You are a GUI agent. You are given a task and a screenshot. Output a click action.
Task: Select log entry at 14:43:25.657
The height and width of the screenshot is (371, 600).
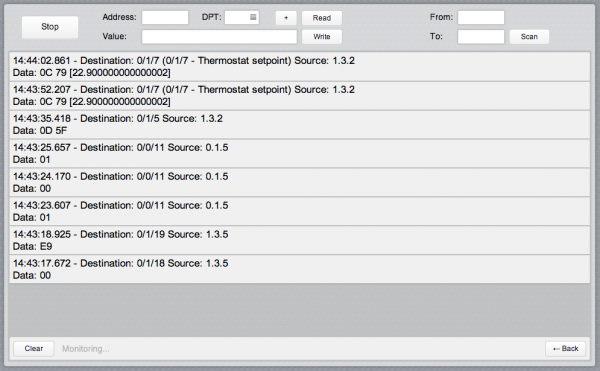point(300,153)
